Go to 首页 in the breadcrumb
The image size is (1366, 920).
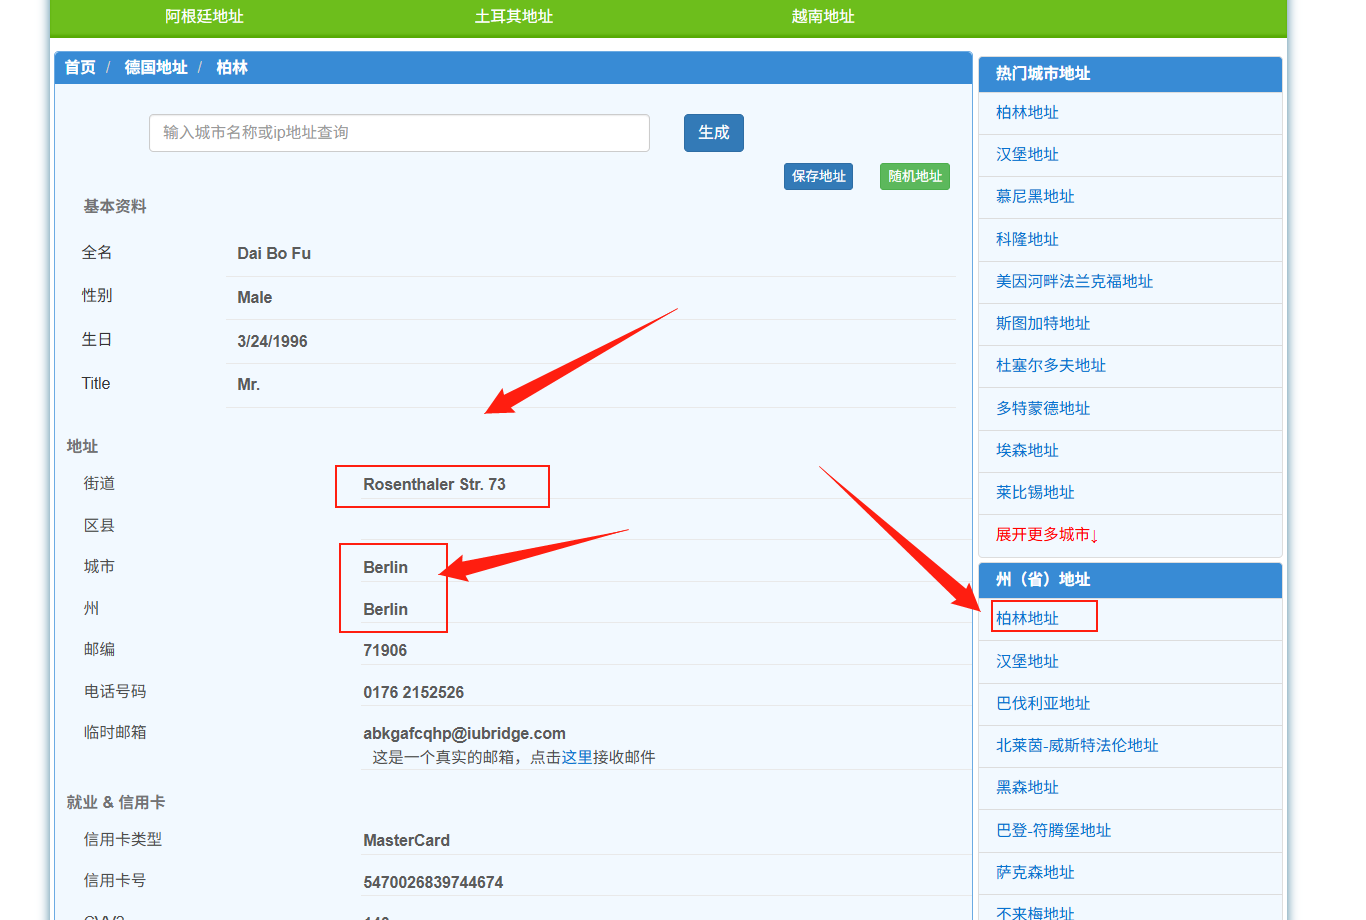coord(80,67)
